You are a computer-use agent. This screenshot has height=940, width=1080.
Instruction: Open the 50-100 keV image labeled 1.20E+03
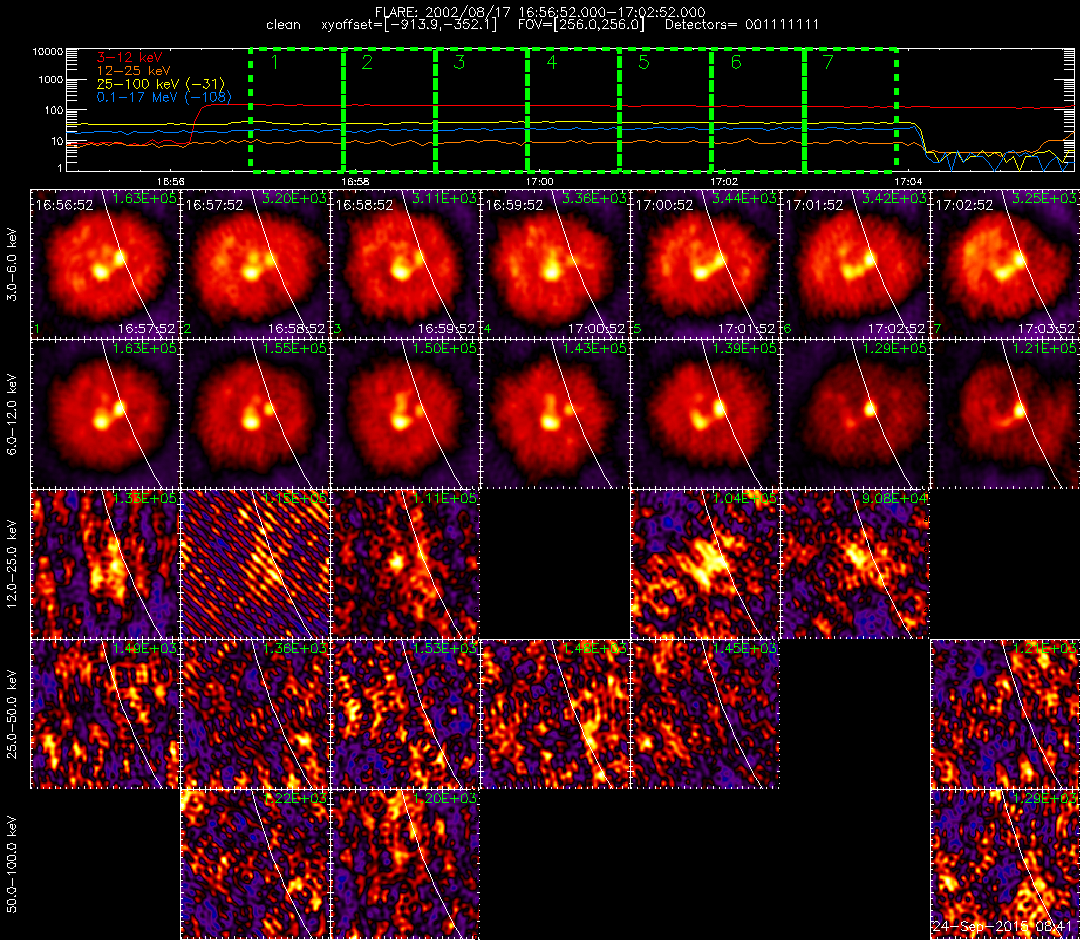click(405, 864)
